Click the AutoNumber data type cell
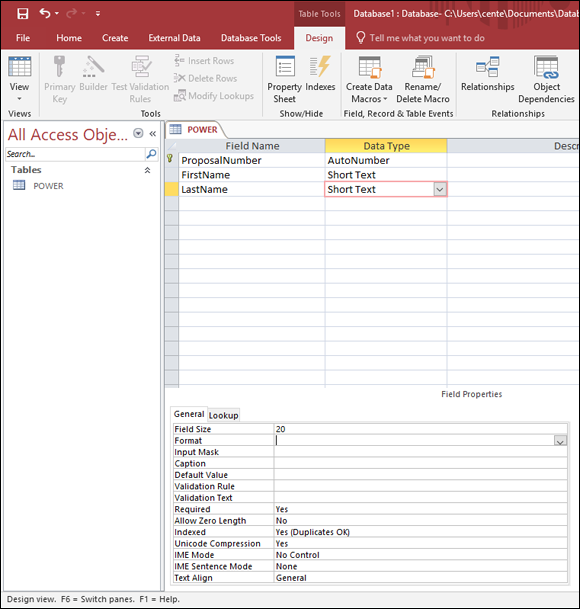The height and width of the screenshot is (609, 580). coord(386,160)
